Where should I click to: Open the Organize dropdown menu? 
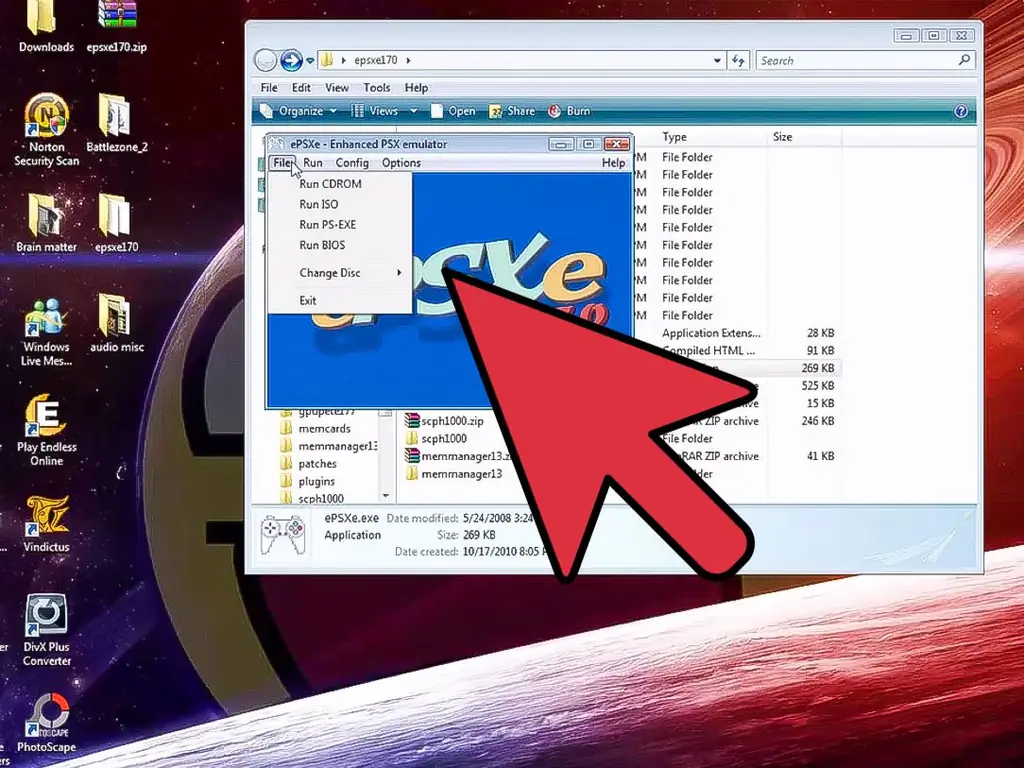298,111
